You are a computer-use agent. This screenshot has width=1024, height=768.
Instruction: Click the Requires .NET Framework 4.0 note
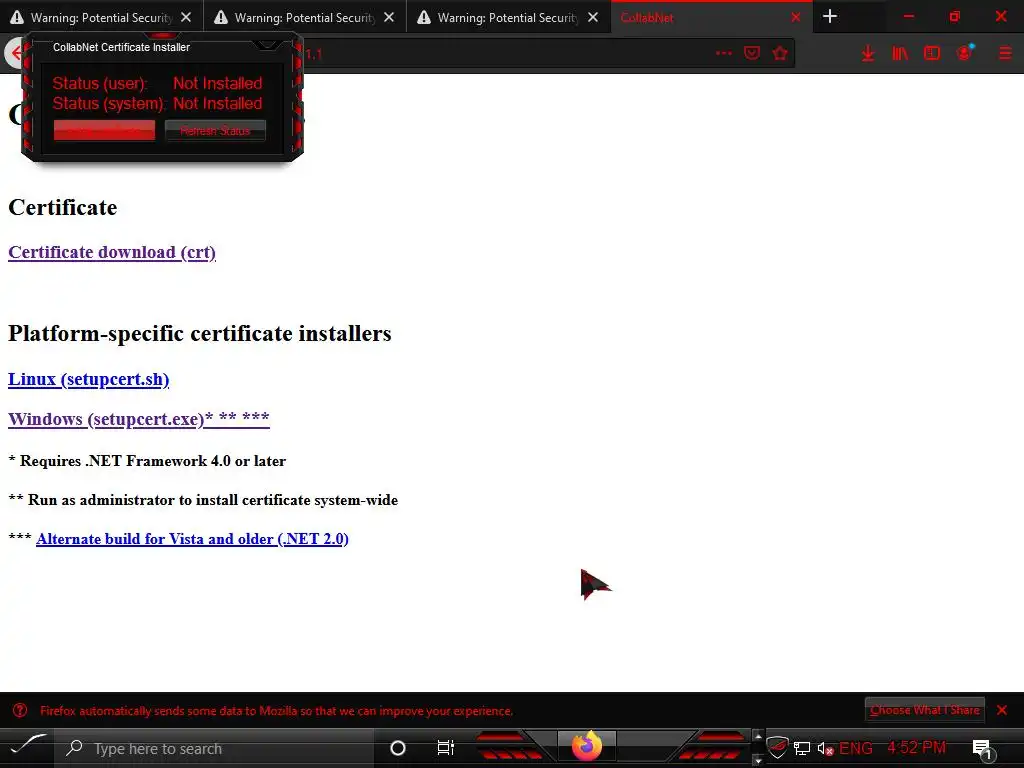click(147, 460)
